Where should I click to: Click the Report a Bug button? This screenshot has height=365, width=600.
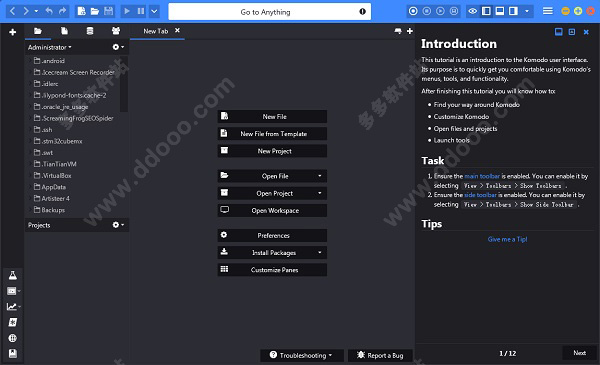[380, 355]
